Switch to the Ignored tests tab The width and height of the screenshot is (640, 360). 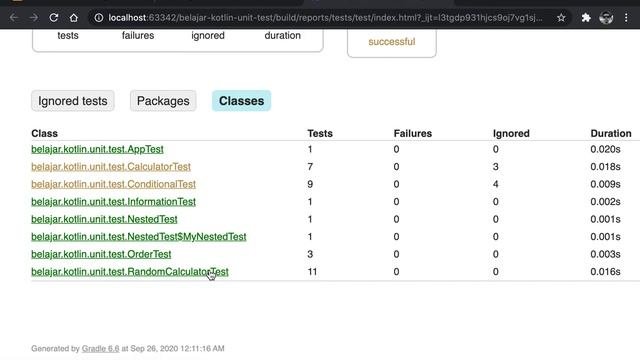pos(73,101)
